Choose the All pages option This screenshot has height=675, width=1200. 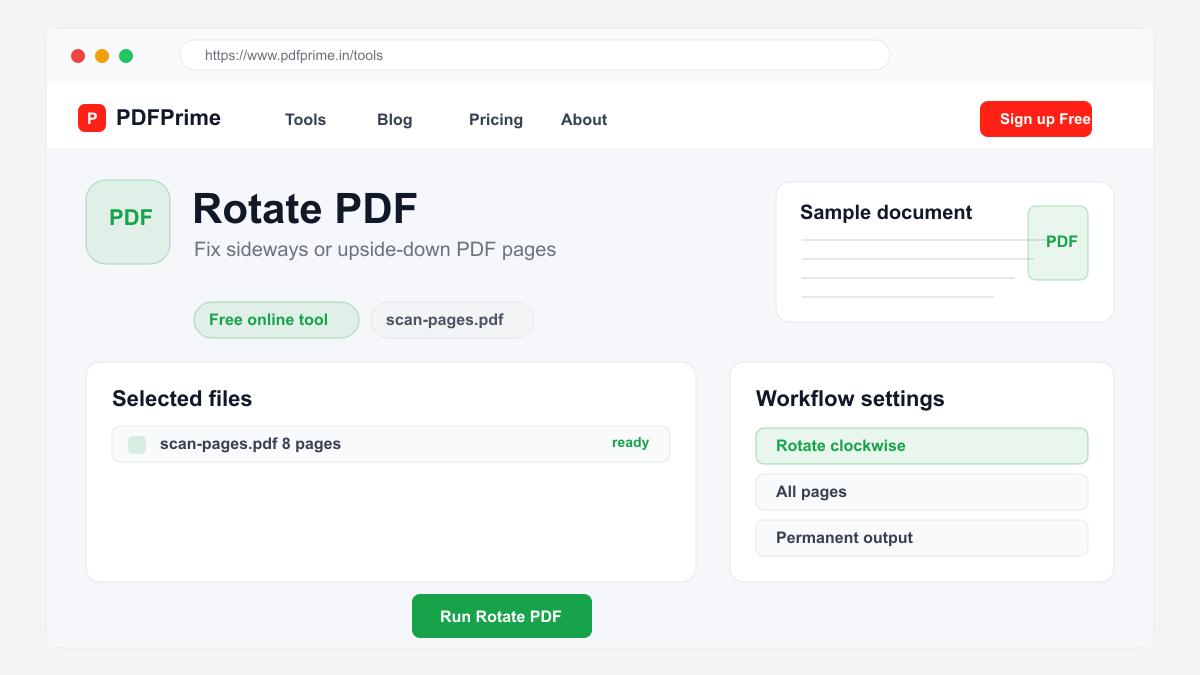click(922, 492)
